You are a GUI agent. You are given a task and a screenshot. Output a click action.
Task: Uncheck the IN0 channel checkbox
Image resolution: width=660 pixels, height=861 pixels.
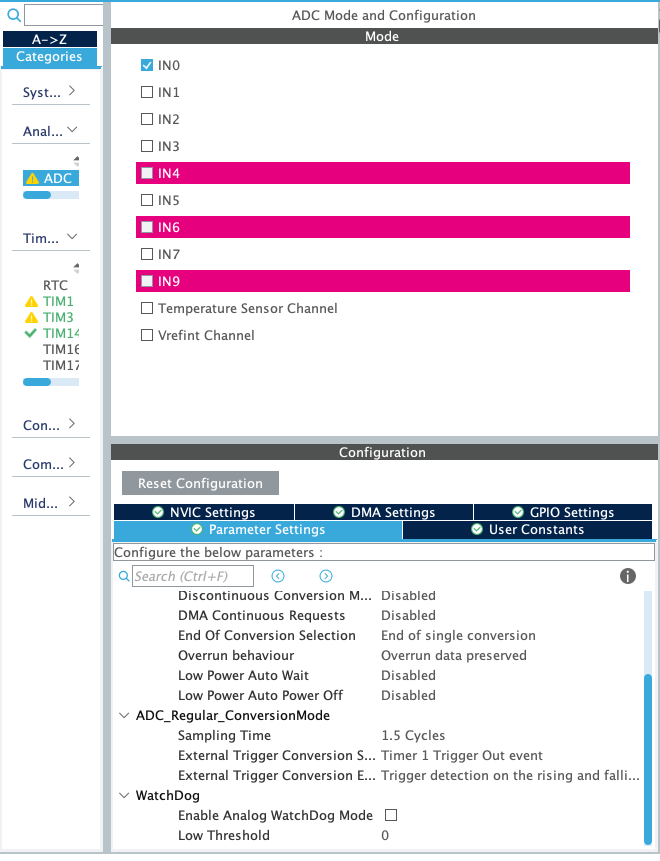tap(147, 65)
